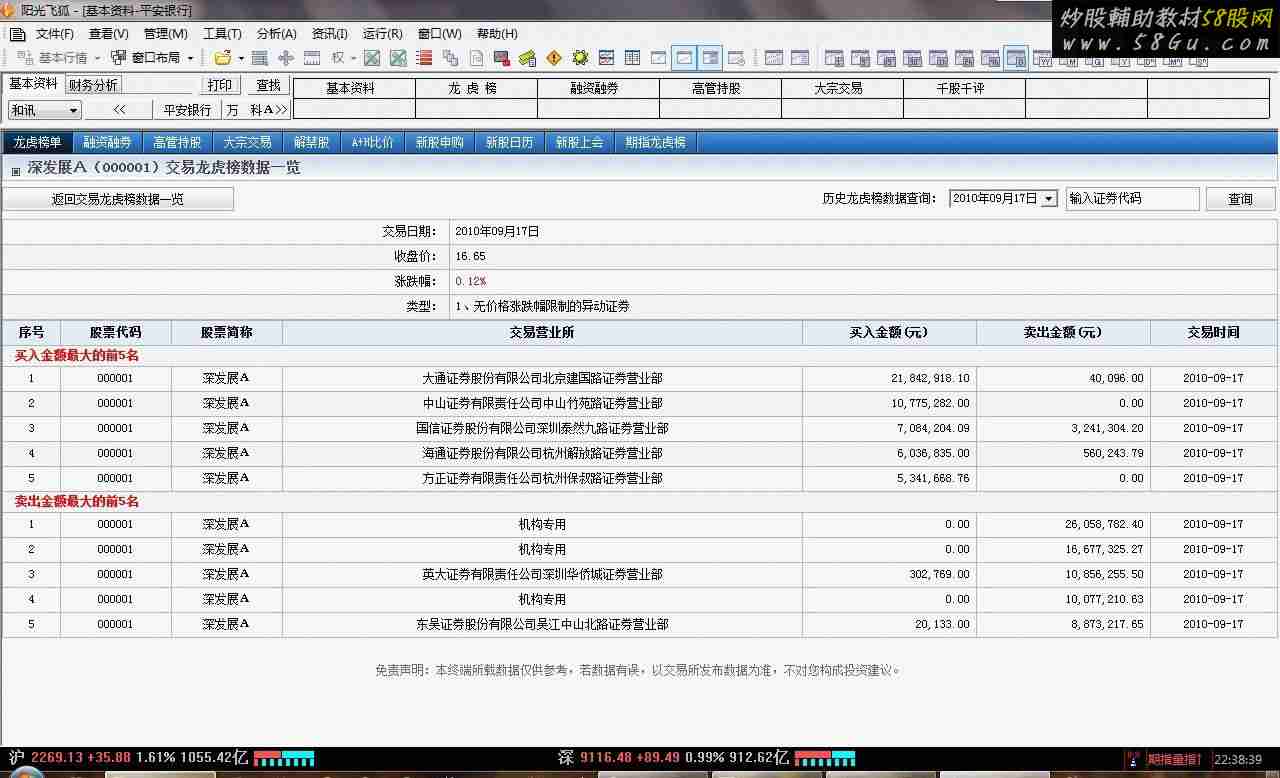Screen dimensions: 1280x778
Task: Click the 平安银行 stock button
Action: (187, 110)
